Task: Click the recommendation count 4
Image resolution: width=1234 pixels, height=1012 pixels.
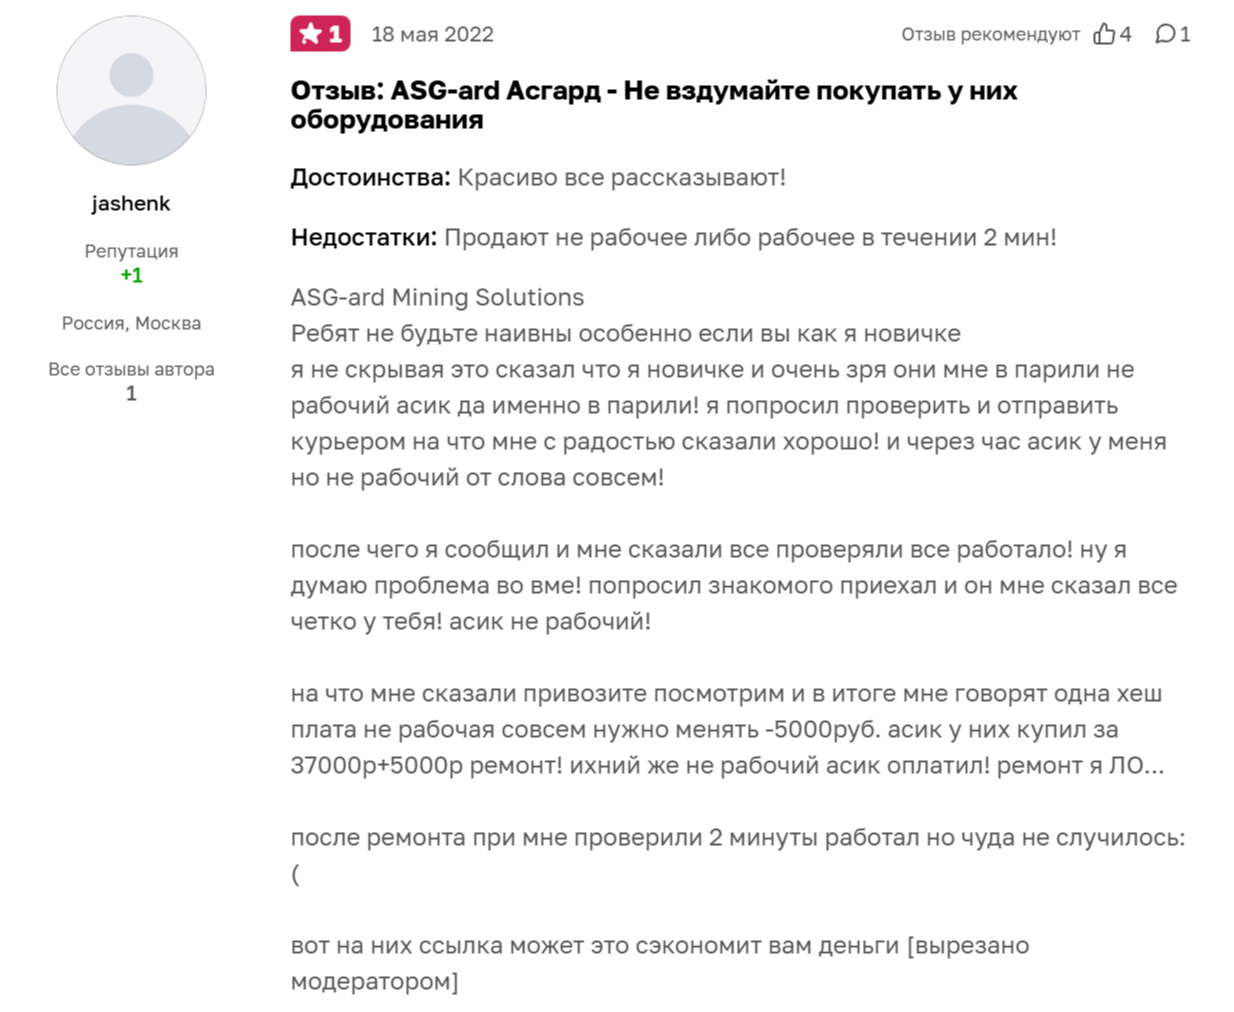Action: tap(1125, 34)
